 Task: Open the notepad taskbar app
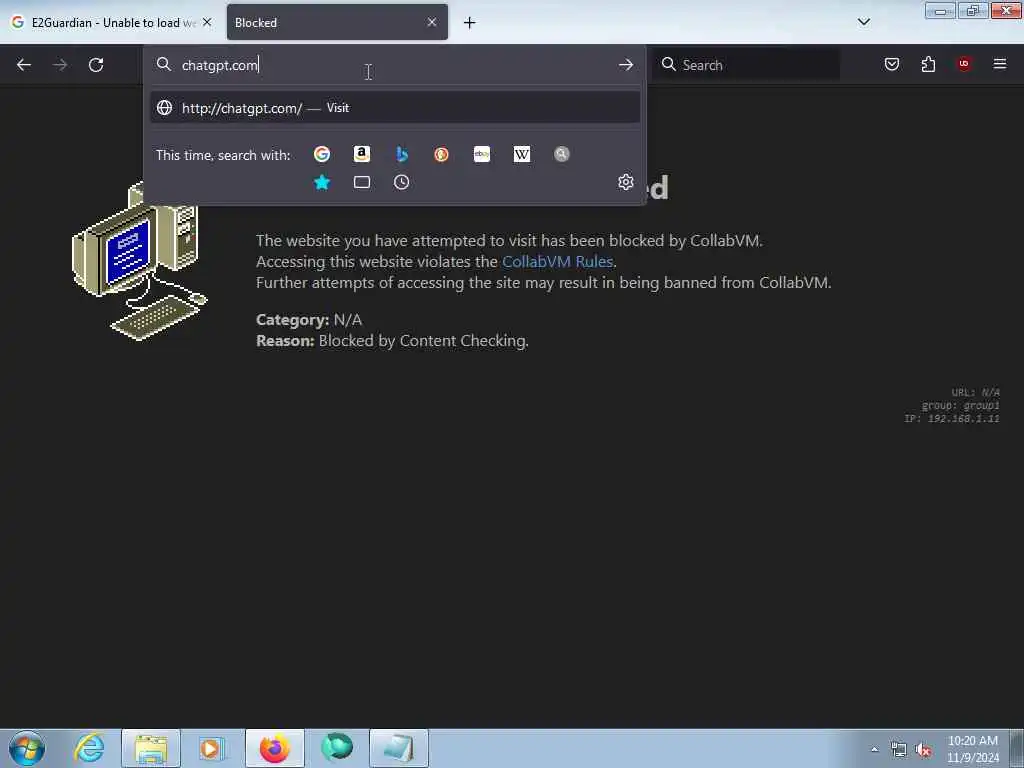(399, 748)
